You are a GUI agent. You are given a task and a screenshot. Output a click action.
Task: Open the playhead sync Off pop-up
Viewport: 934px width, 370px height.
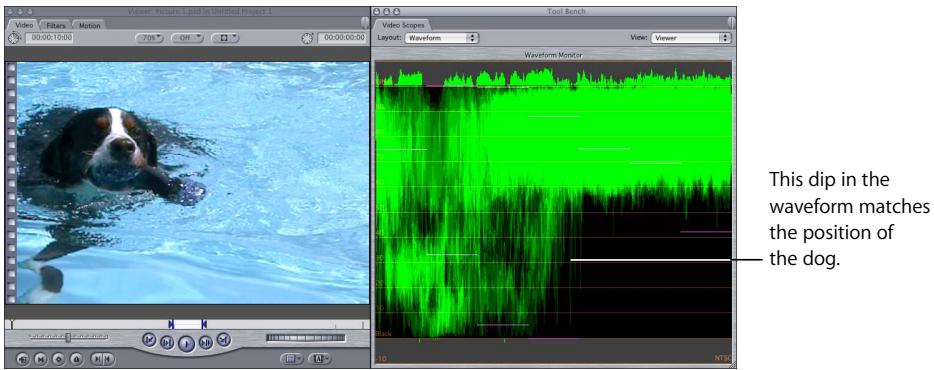187,38
